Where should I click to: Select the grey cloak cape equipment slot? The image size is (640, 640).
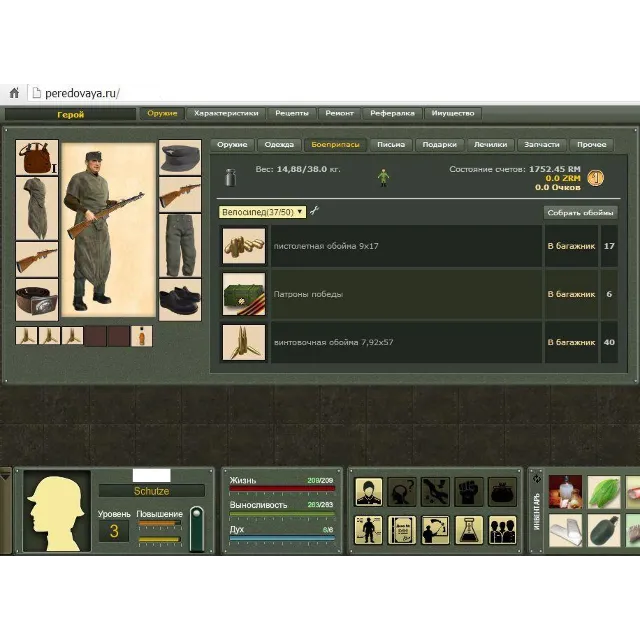[x=37, y=208]
